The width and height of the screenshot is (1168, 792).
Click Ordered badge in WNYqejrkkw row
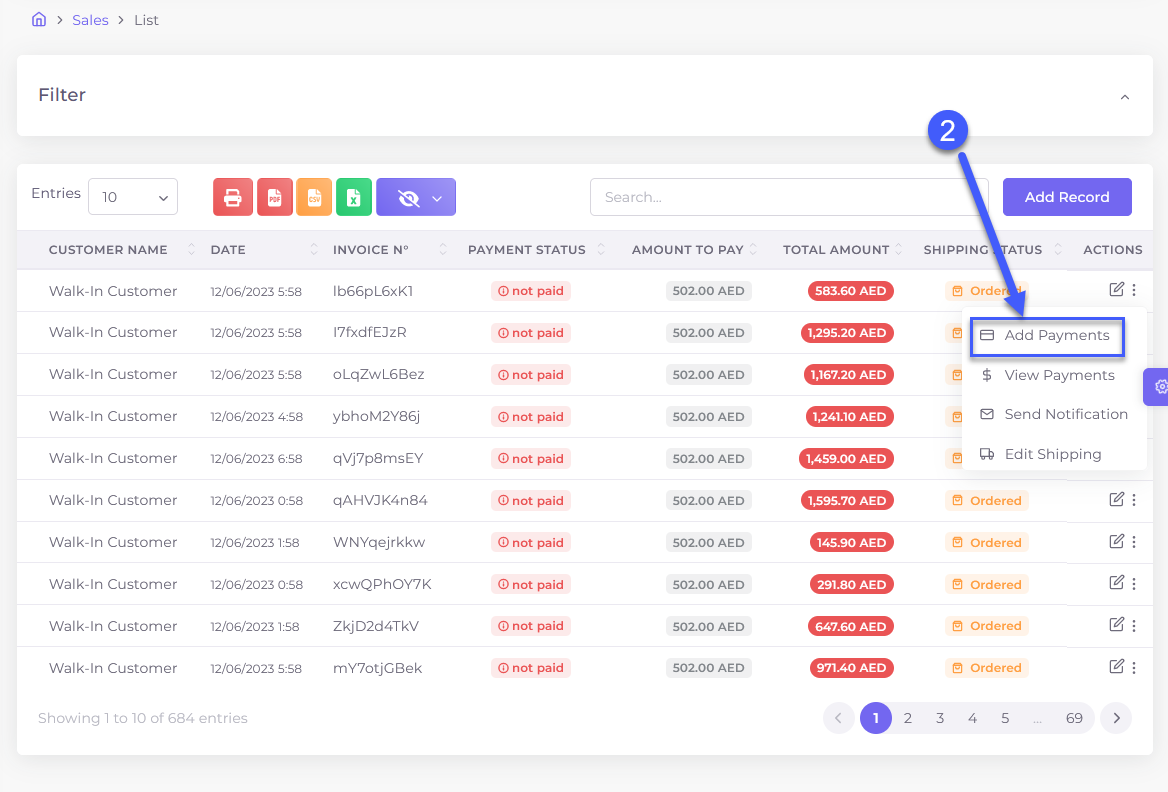coord(987,542)
